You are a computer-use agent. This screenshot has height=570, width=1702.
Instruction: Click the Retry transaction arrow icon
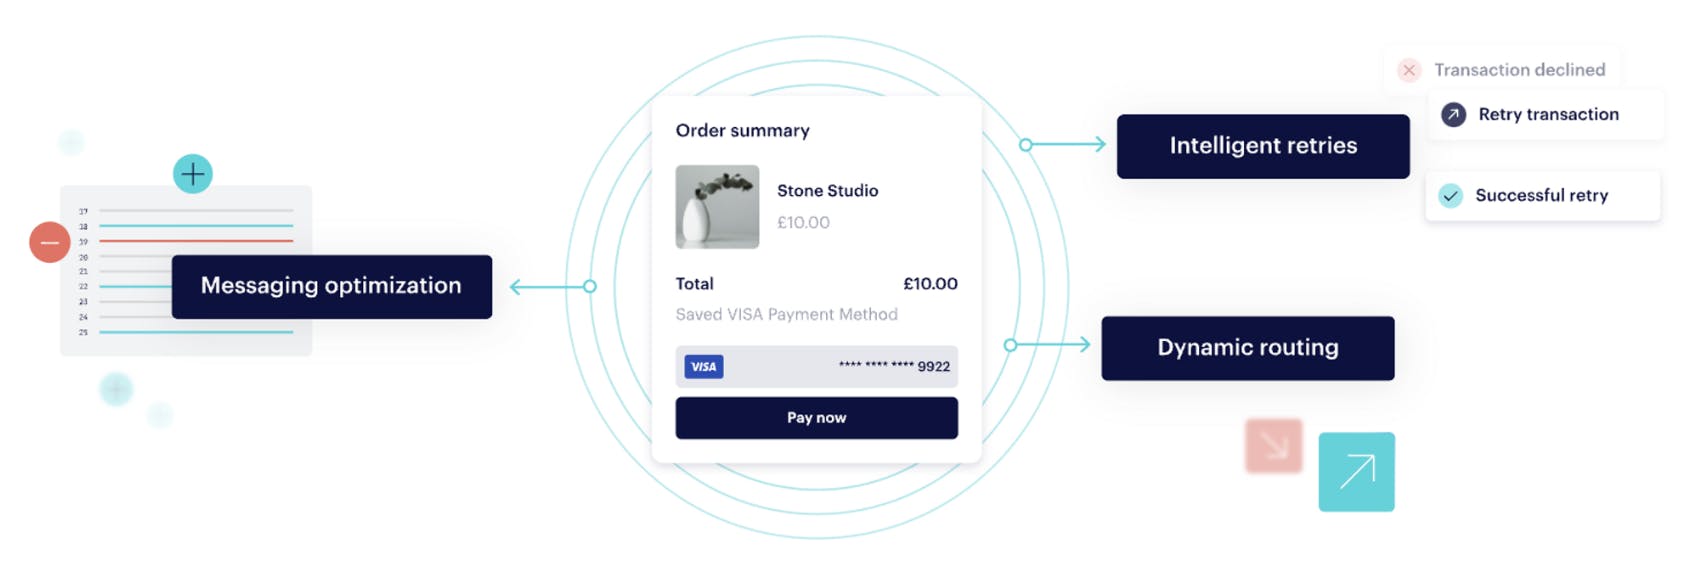coord(1453,115)
